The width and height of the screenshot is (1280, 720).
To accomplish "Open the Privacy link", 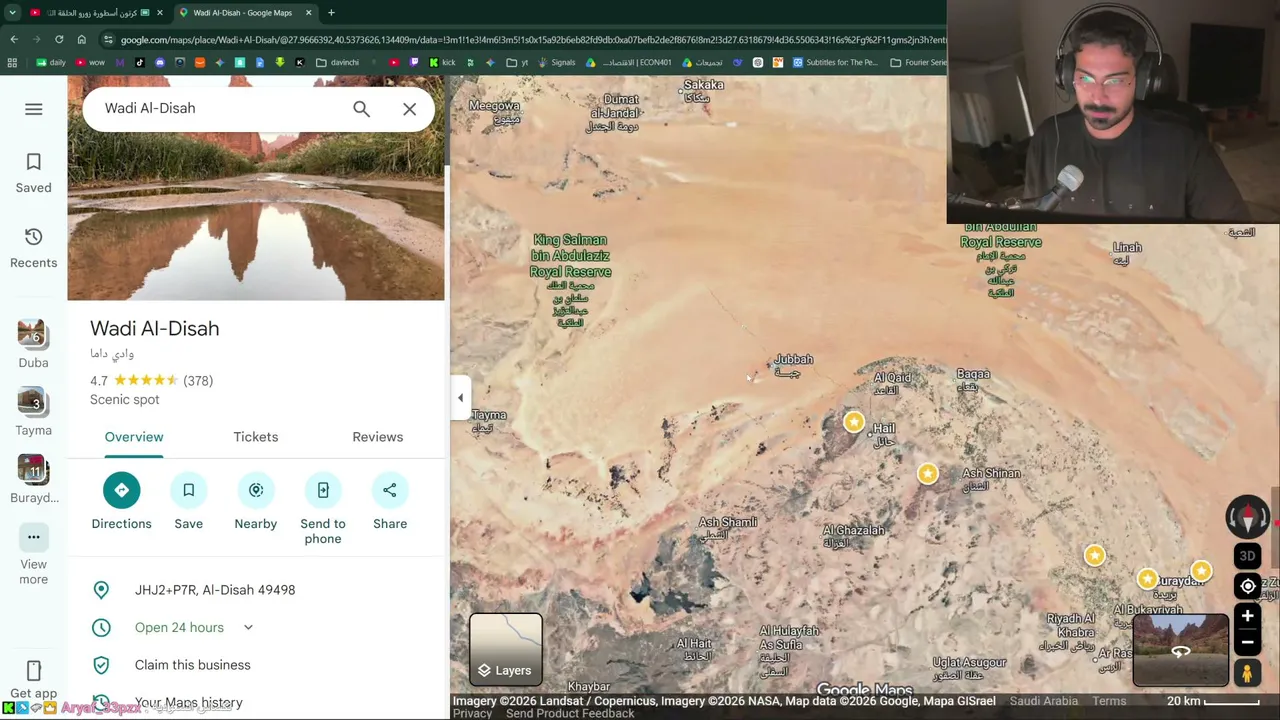I will click(x=472, y=713).
